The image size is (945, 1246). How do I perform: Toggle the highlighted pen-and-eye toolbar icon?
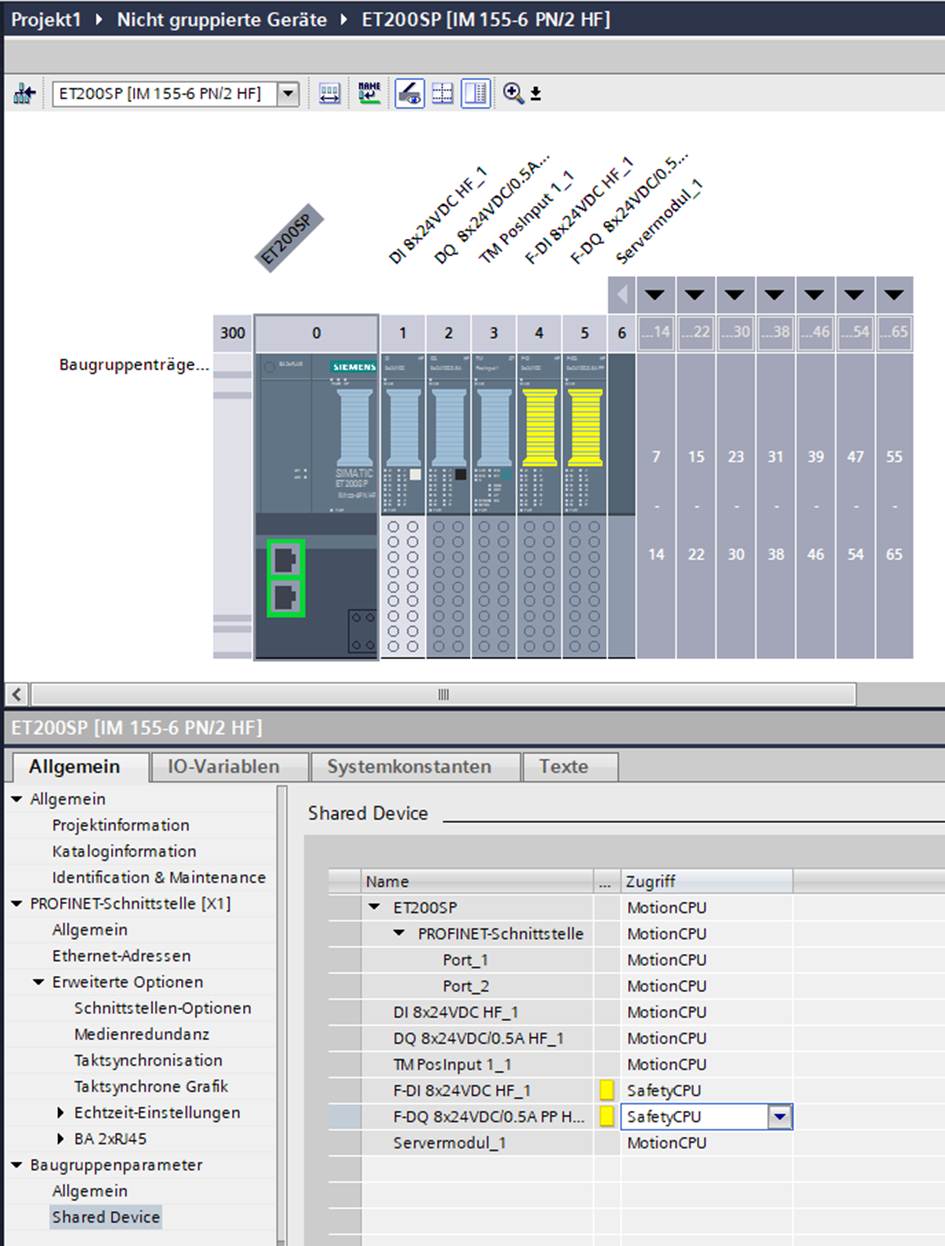[x=409, y=94]
